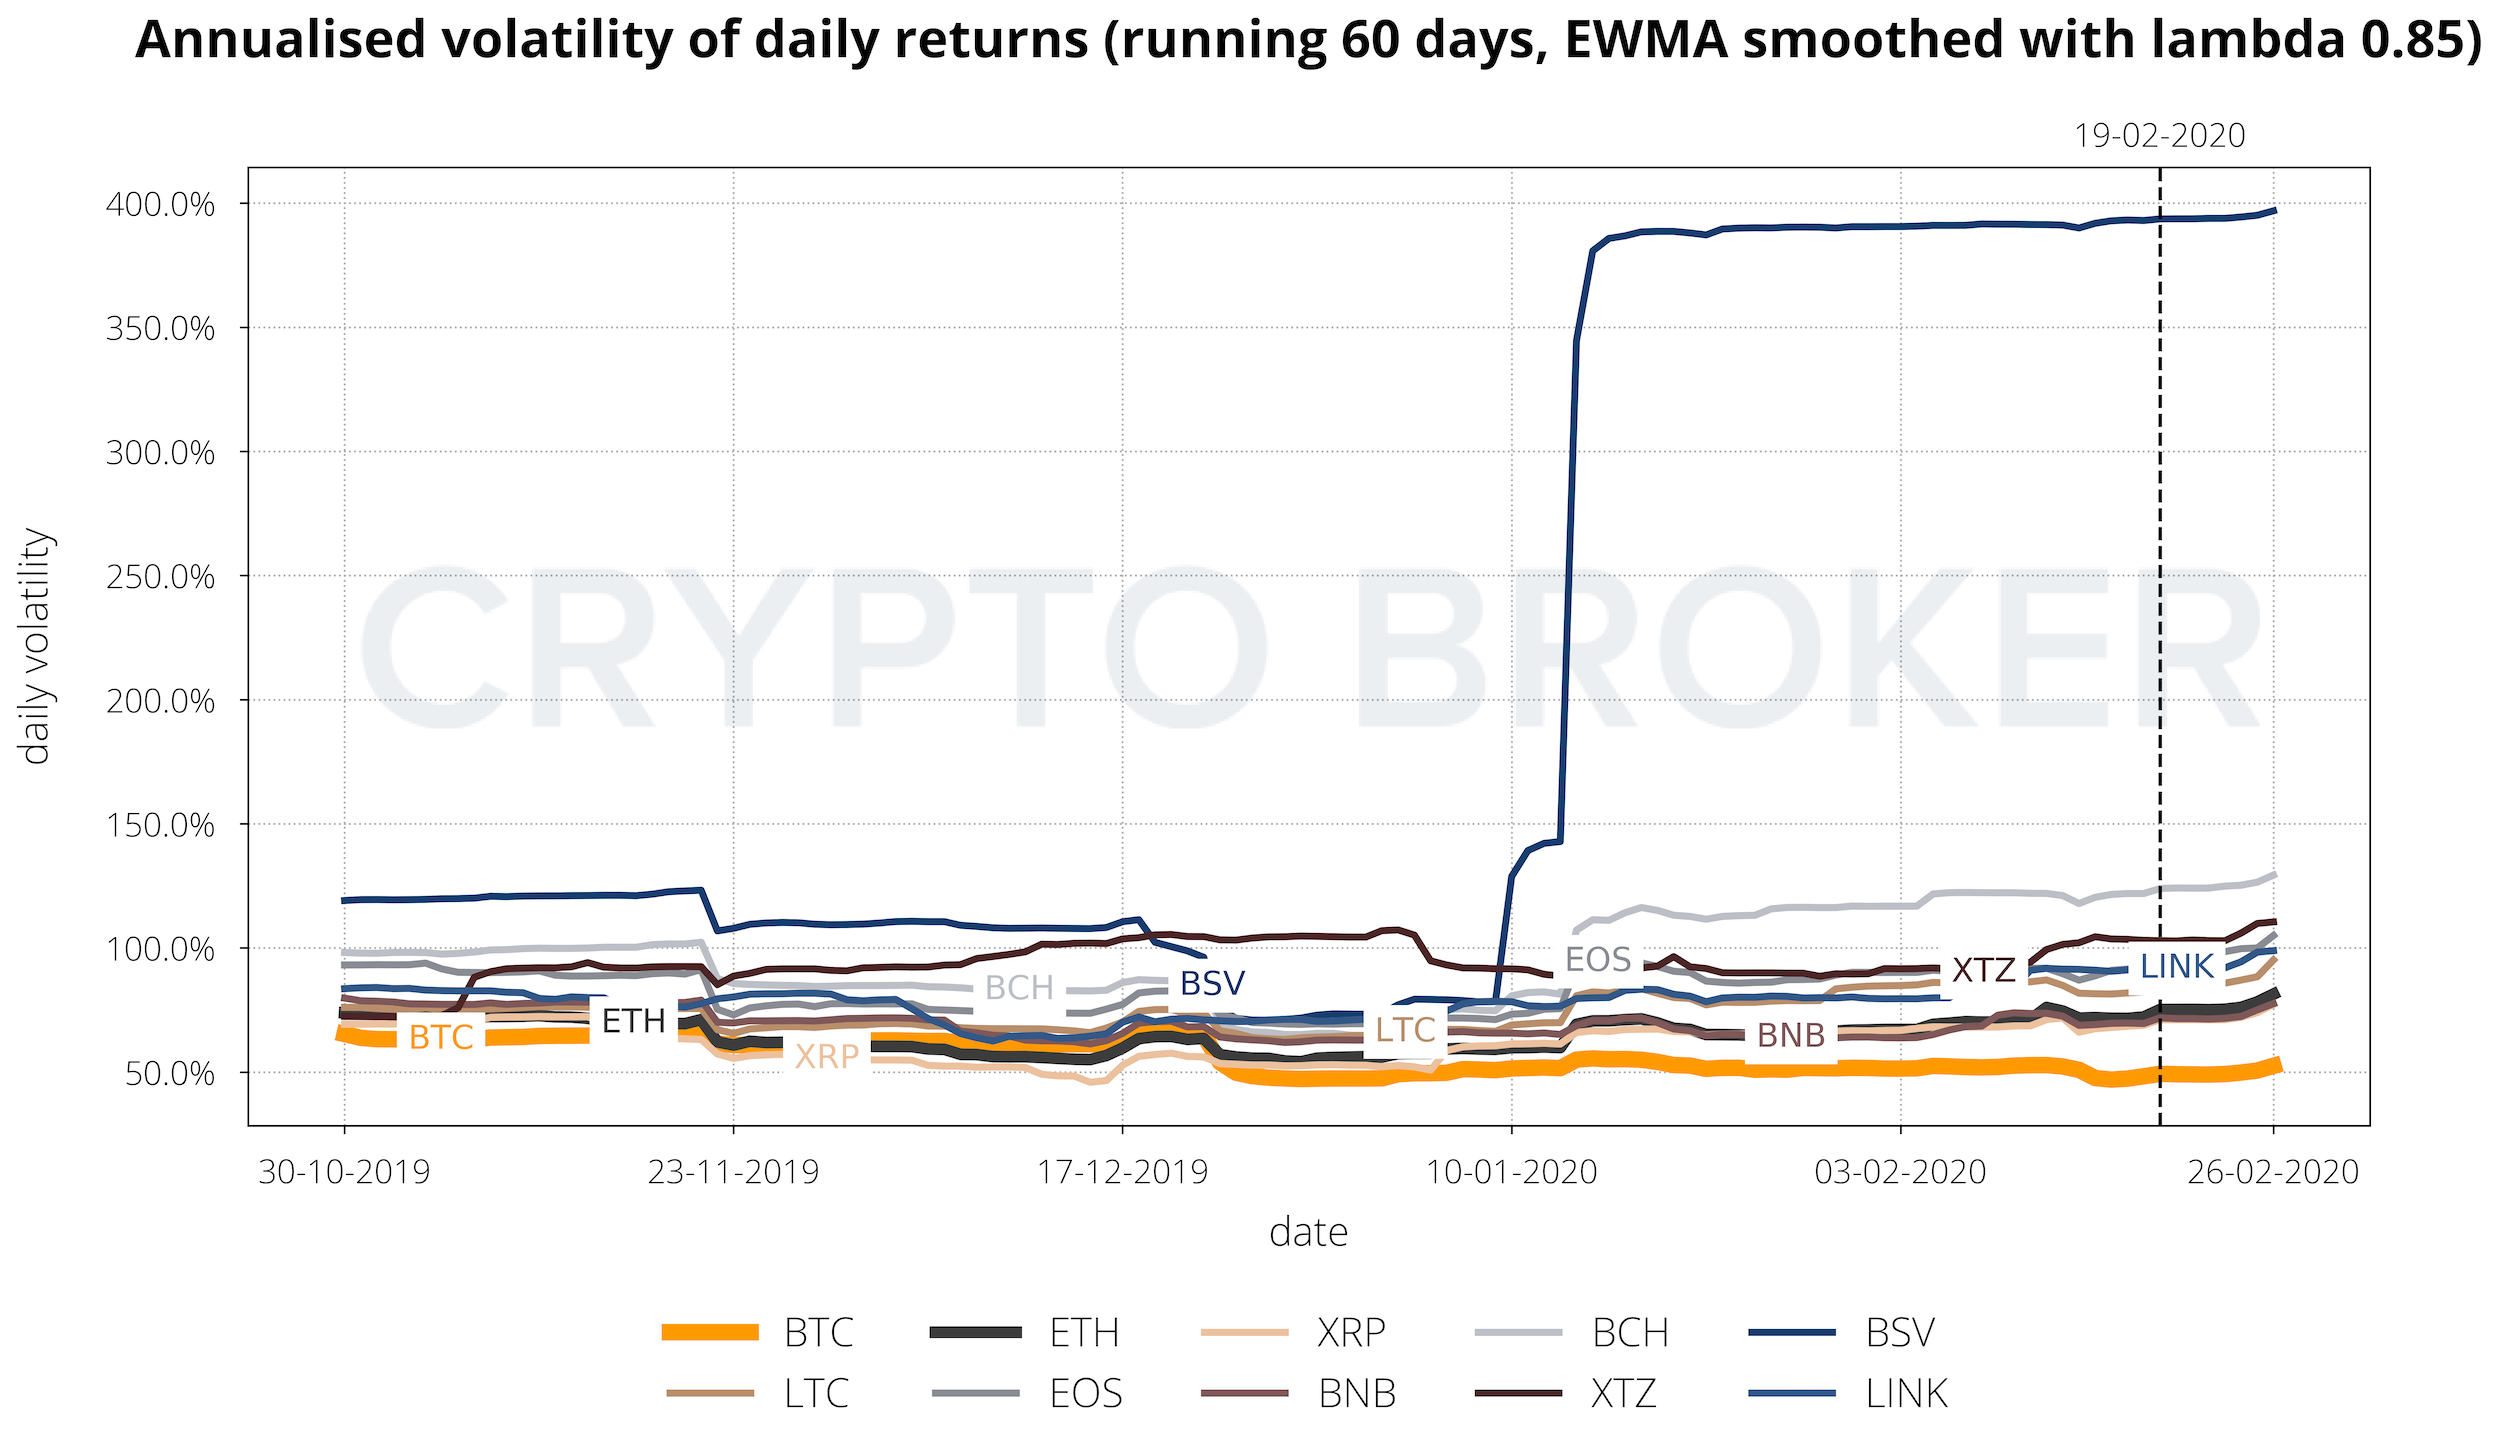Click the 19-02-2020 marker date label
This screenshot has width=2500, height=1450.
[x=2159, y=136]
